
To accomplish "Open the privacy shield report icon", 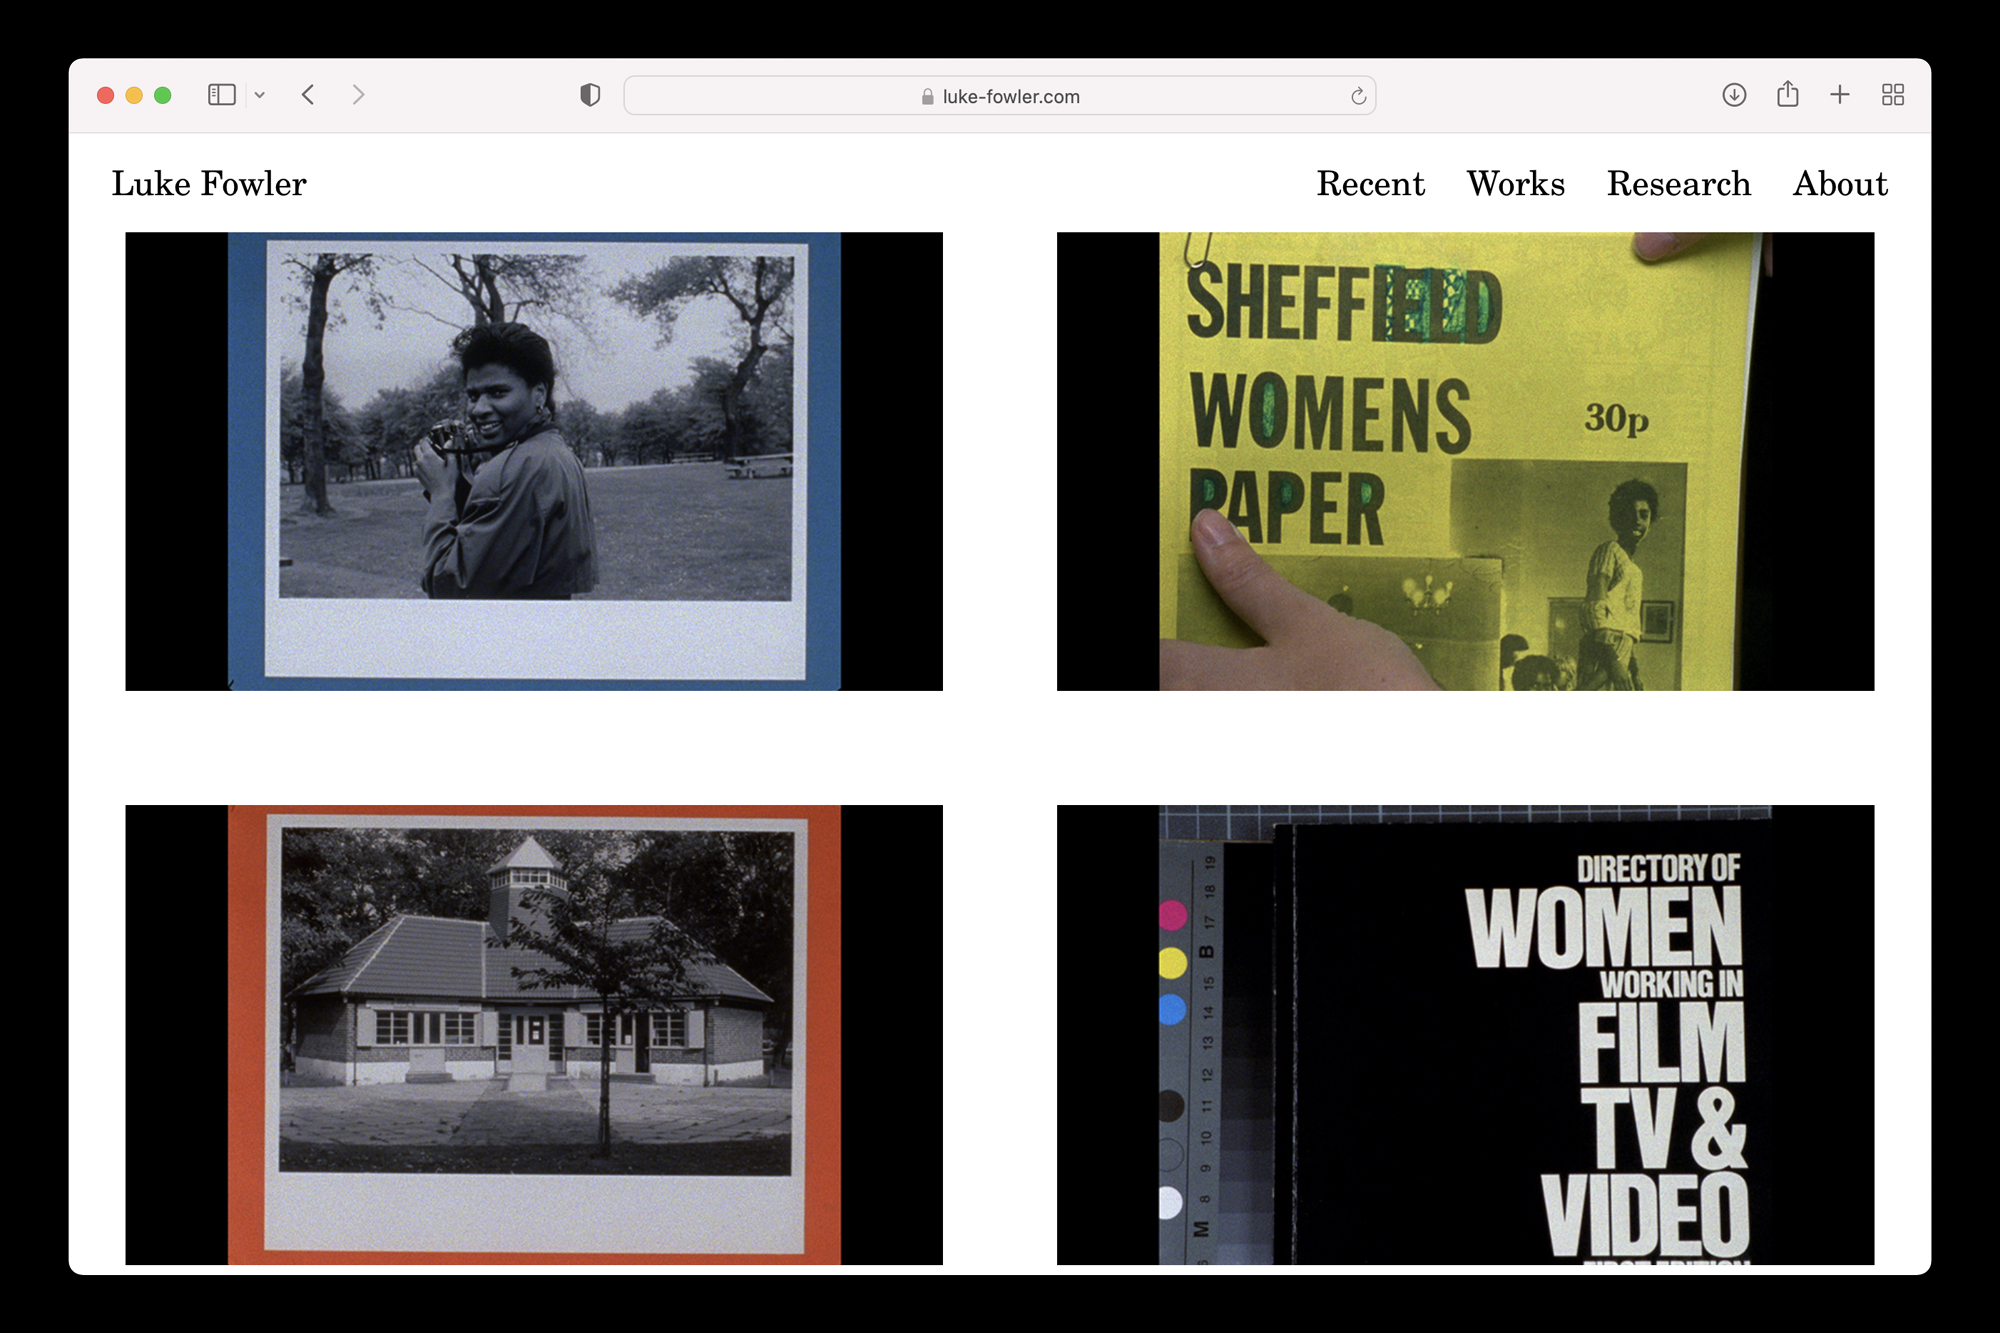I will coord(590,95).
